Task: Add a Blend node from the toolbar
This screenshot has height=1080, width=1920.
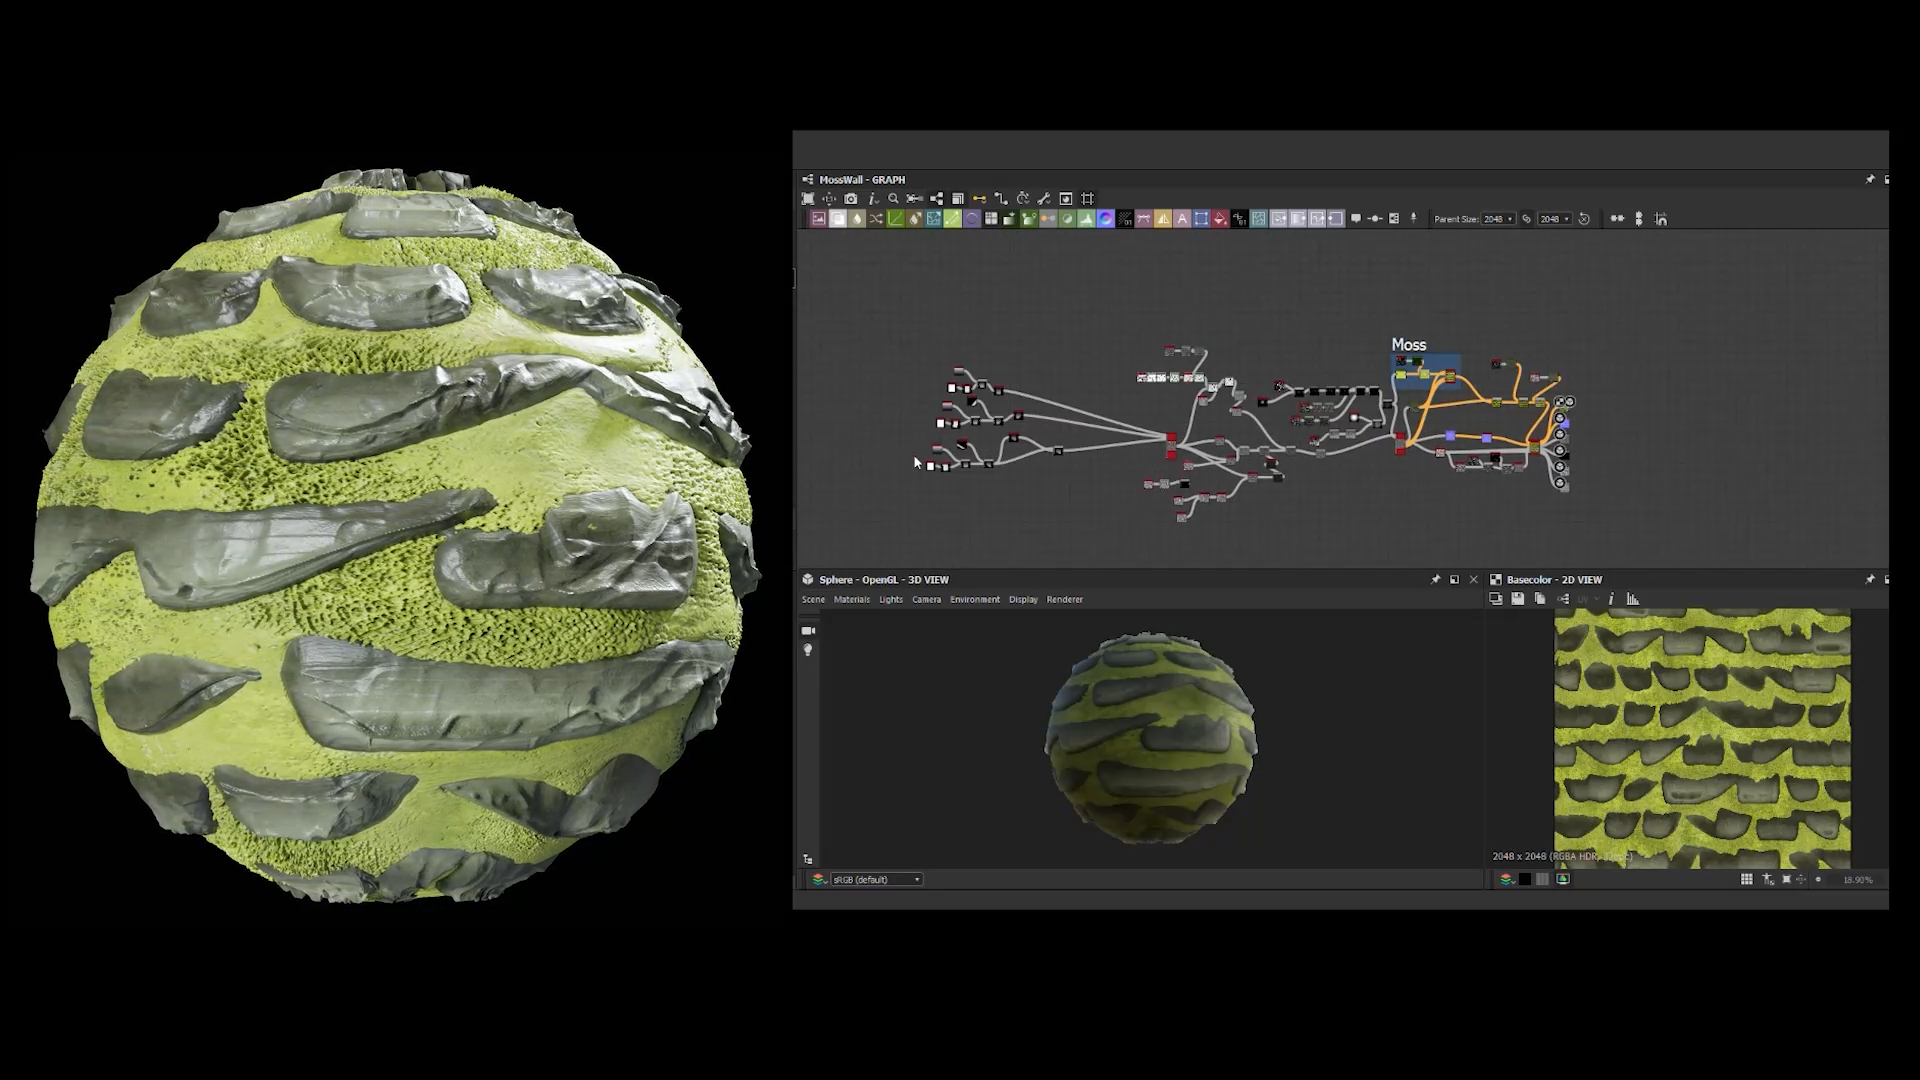Action: click(x=838, y=219)
